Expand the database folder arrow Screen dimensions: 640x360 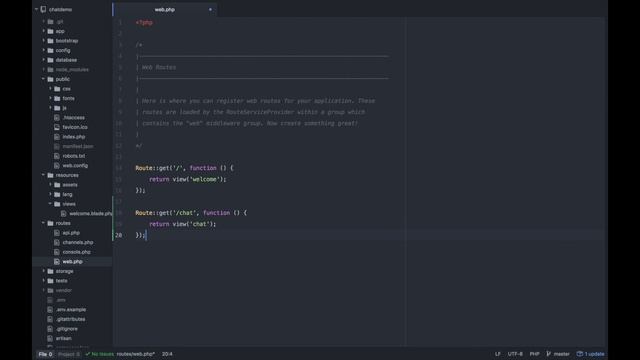[x=44, y=60]
